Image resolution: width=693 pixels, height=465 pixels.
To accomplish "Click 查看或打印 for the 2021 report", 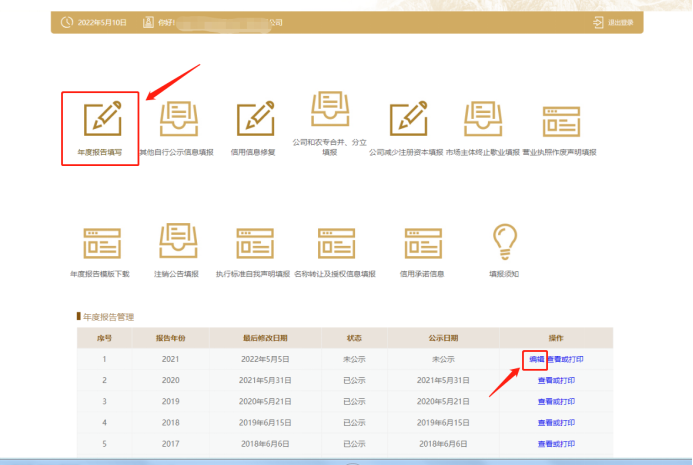I will (565, 359).
